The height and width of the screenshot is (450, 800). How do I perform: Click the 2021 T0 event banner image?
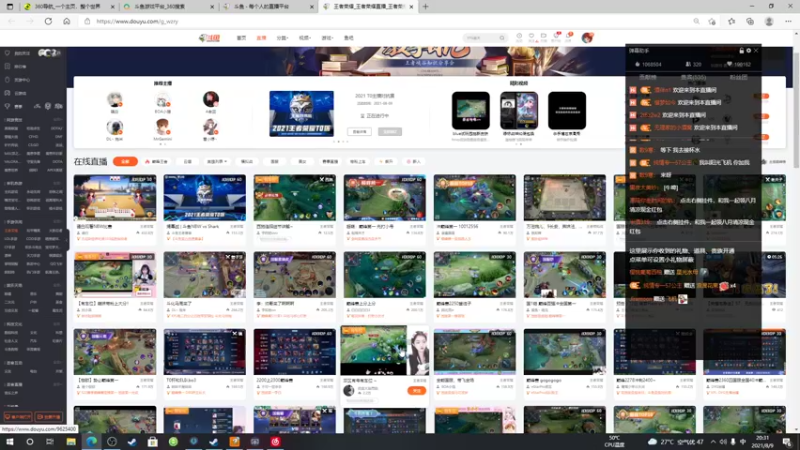point(302,113)
